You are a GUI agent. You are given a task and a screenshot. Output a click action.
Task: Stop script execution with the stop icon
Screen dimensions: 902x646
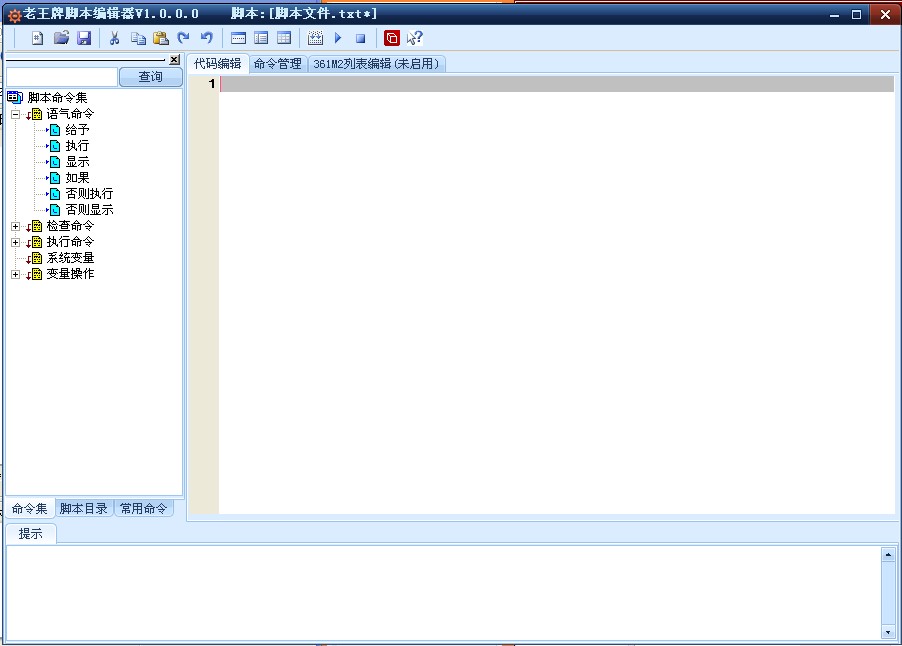point(360,38)
